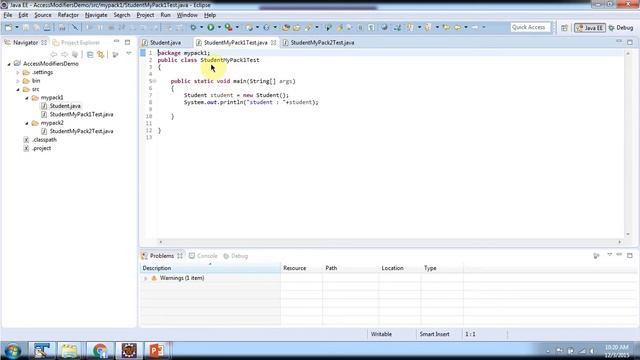Open the Run configurations dropdown arrow
This screenshot has width=640, height=360.
(x=219, y=27)
